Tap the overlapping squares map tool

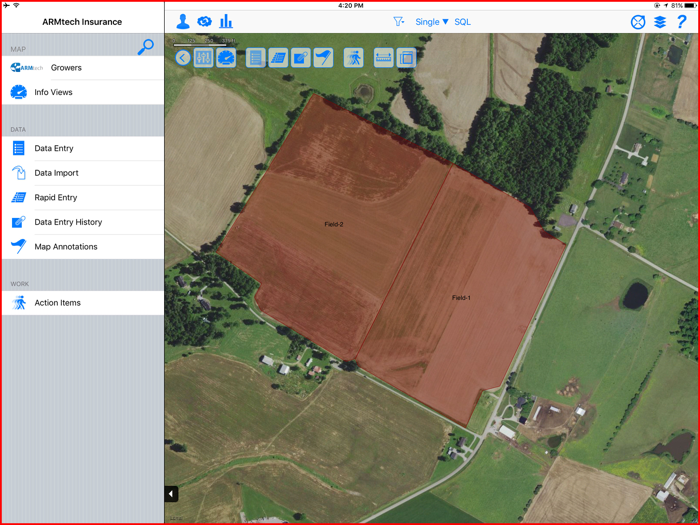406,58
